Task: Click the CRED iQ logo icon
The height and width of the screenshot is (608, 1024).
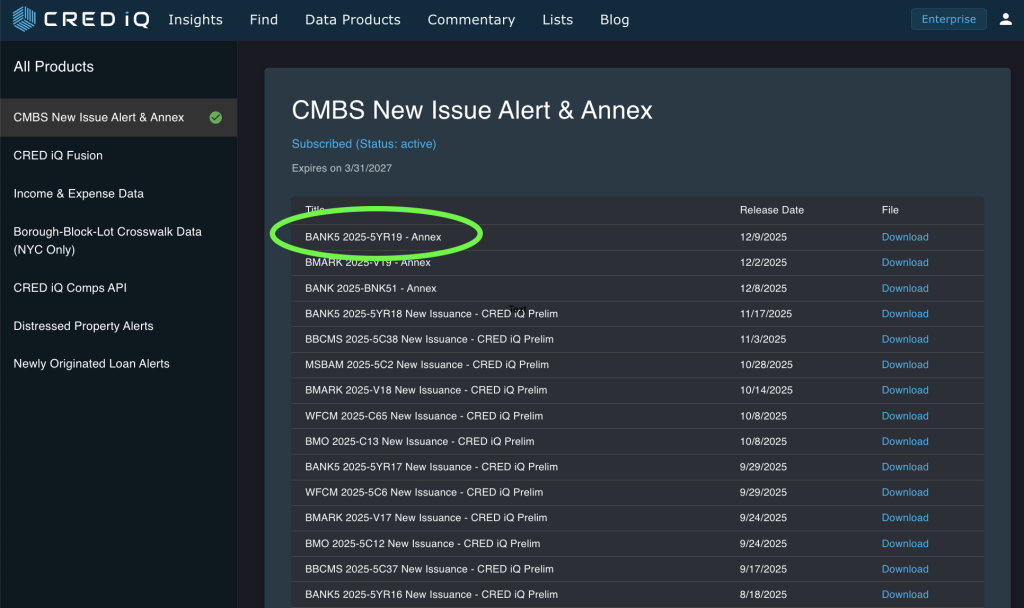Action: [25, 19]
